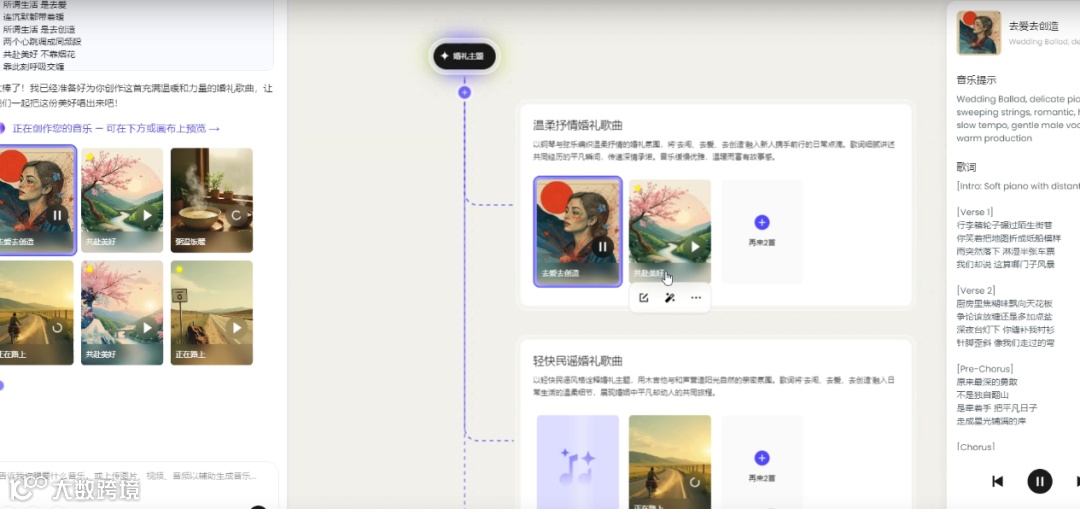The width and height of the screenshot is (1080, 509).
Task: Open the three-dots menu below 共赴美好 cover
Action: click(696, 298)
